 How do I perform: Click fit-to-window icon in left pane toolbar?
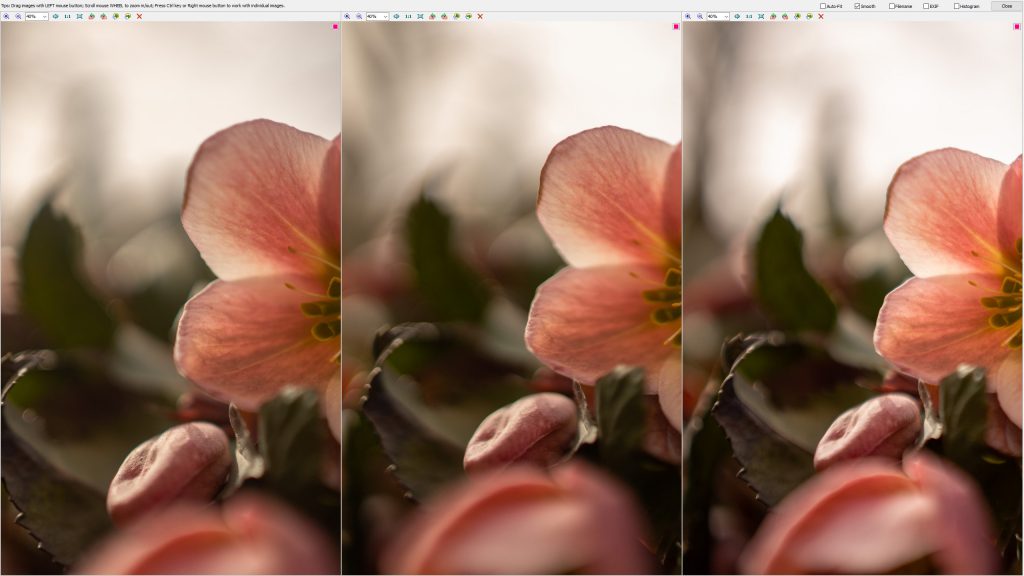[79, 16]
